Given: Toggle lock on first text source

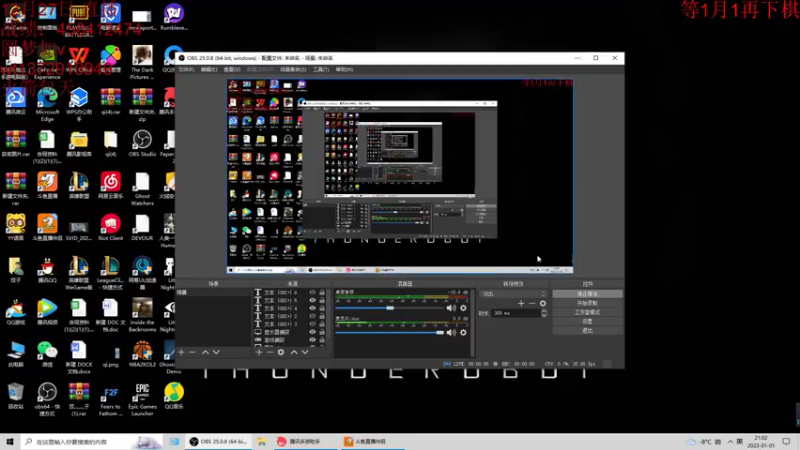Looking at the screenshot, I should [x=324, y=293].
